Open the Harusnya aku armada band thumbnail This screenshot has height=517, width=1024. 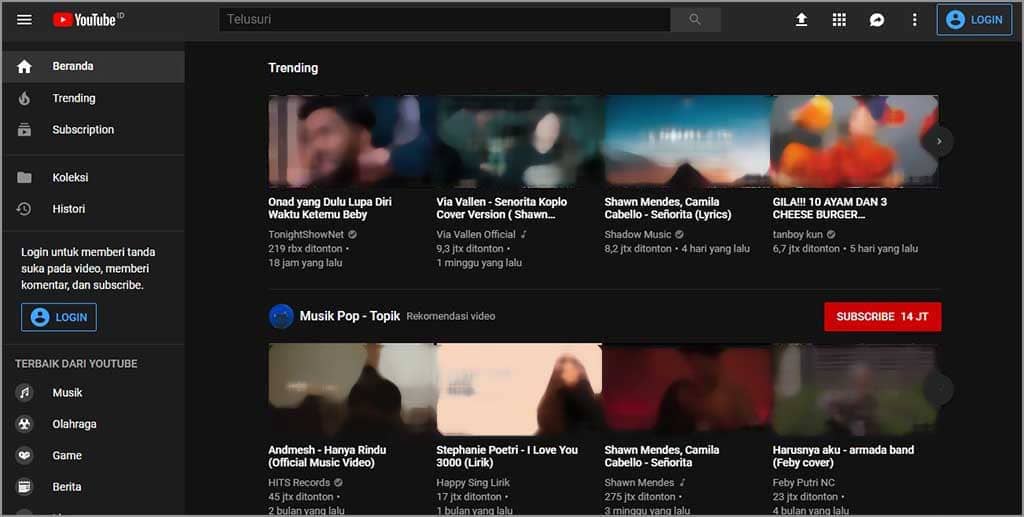coord(856,390)
